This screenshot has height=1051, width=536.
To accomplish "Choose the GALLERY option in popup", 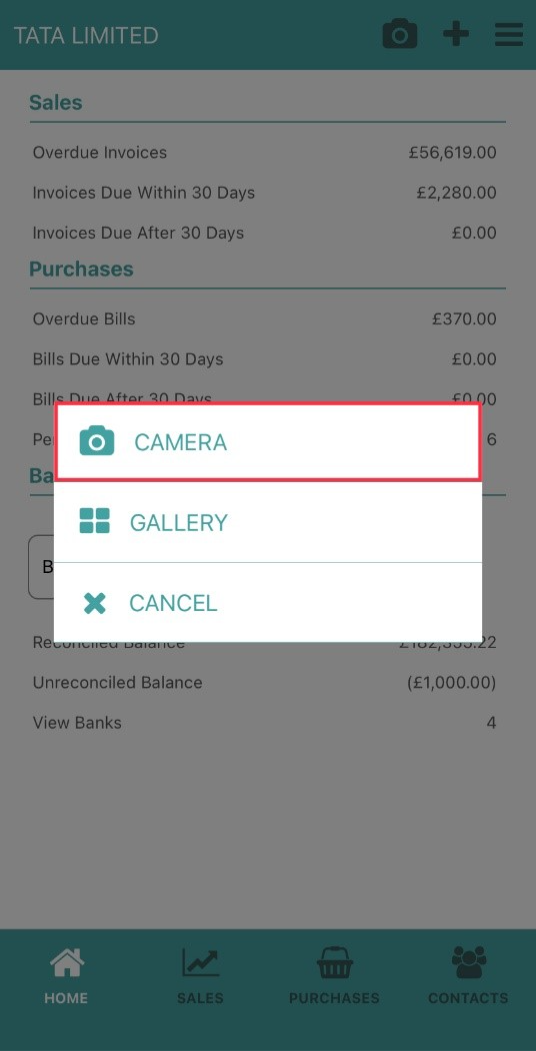I will pos(267,522).
